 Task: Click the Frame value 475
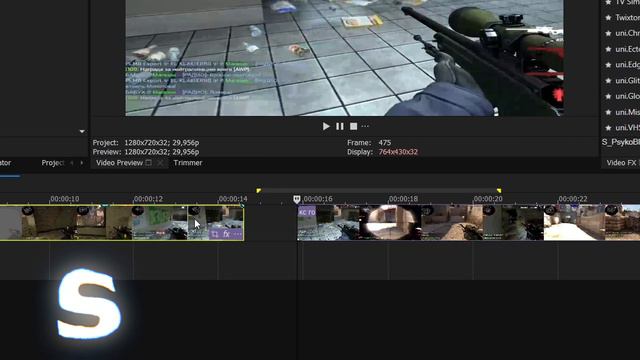tap(384, 142)
